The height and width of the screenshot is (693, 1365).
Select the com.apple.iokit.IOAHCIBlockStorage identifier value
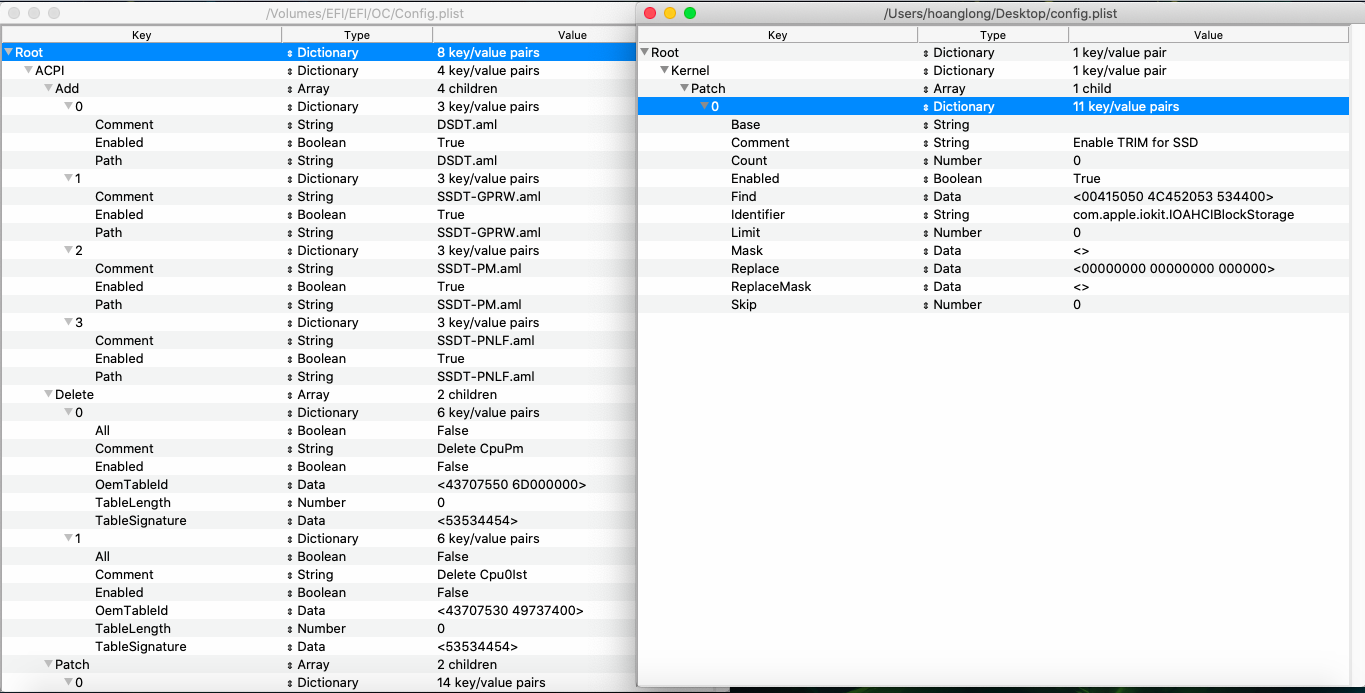1183,215
